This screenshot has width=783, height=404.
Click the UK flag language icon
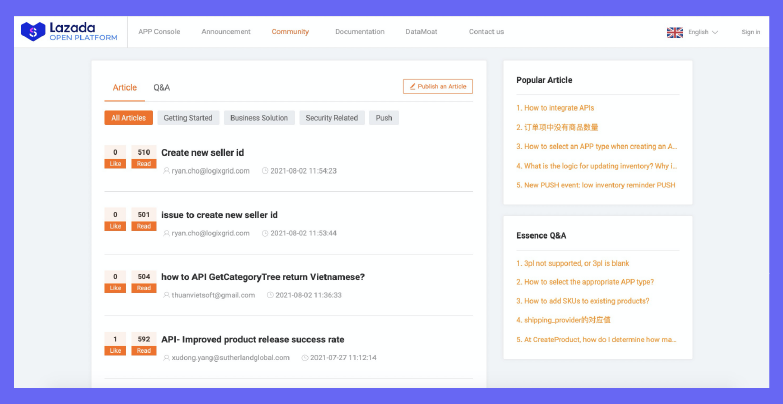point(675,32)
